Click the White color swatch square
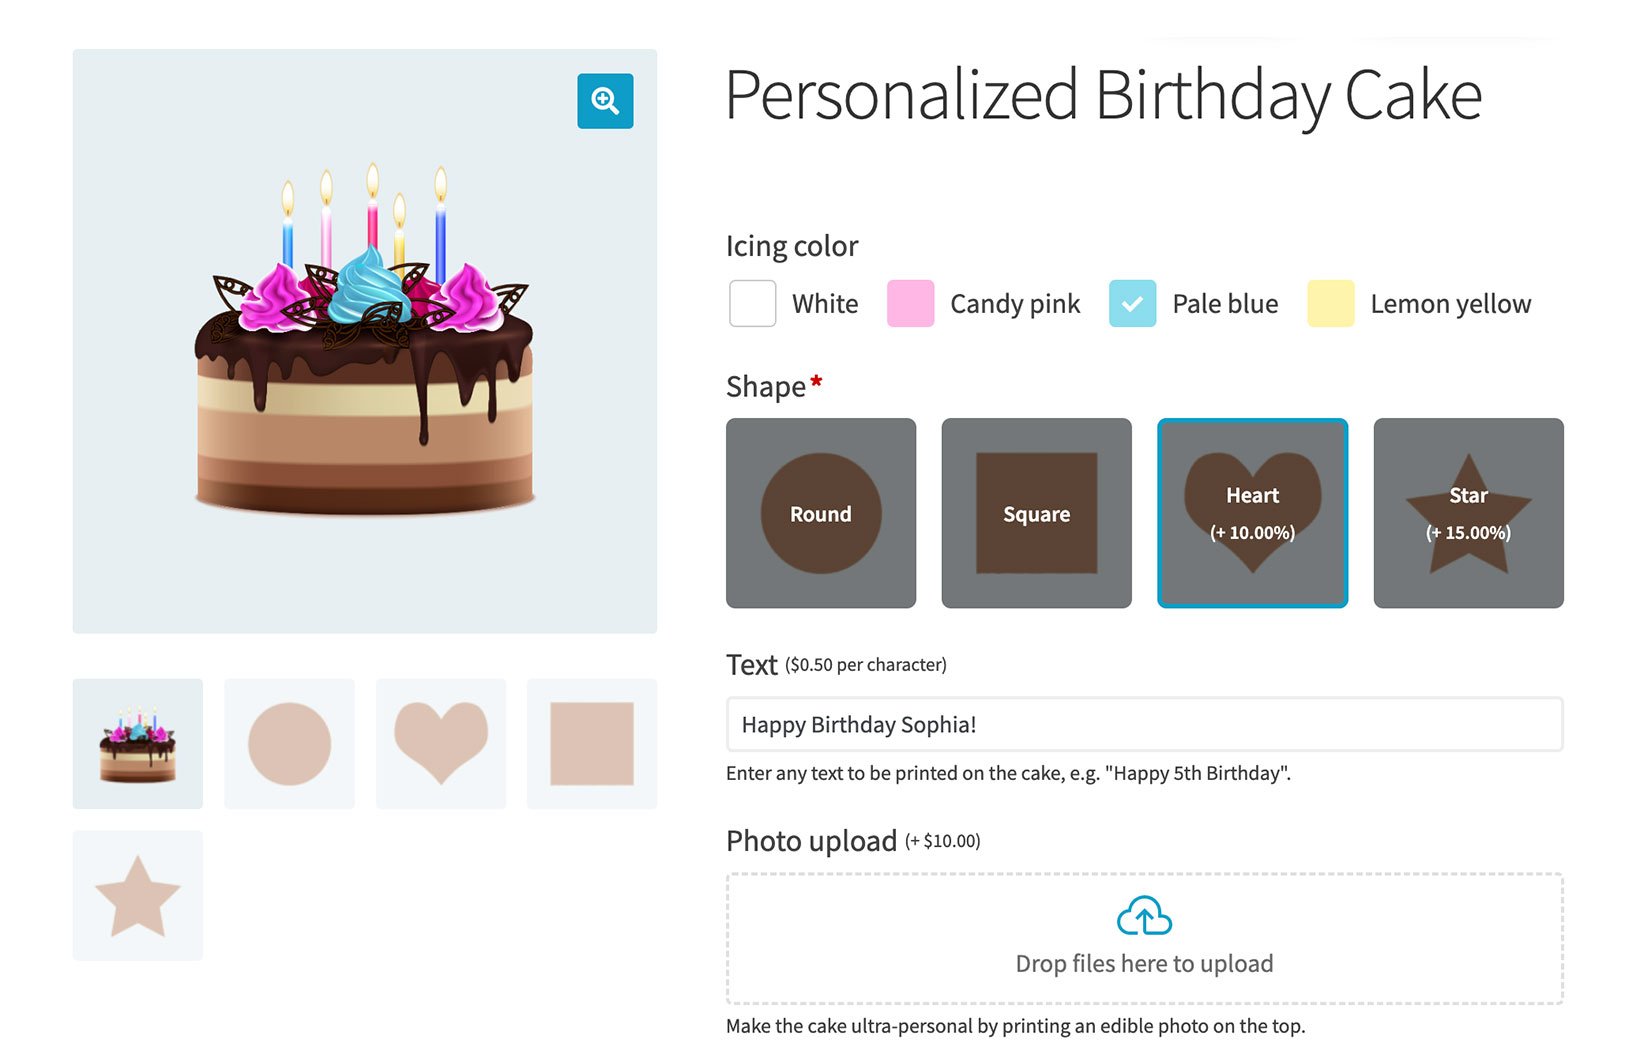 tap(752, 303)
